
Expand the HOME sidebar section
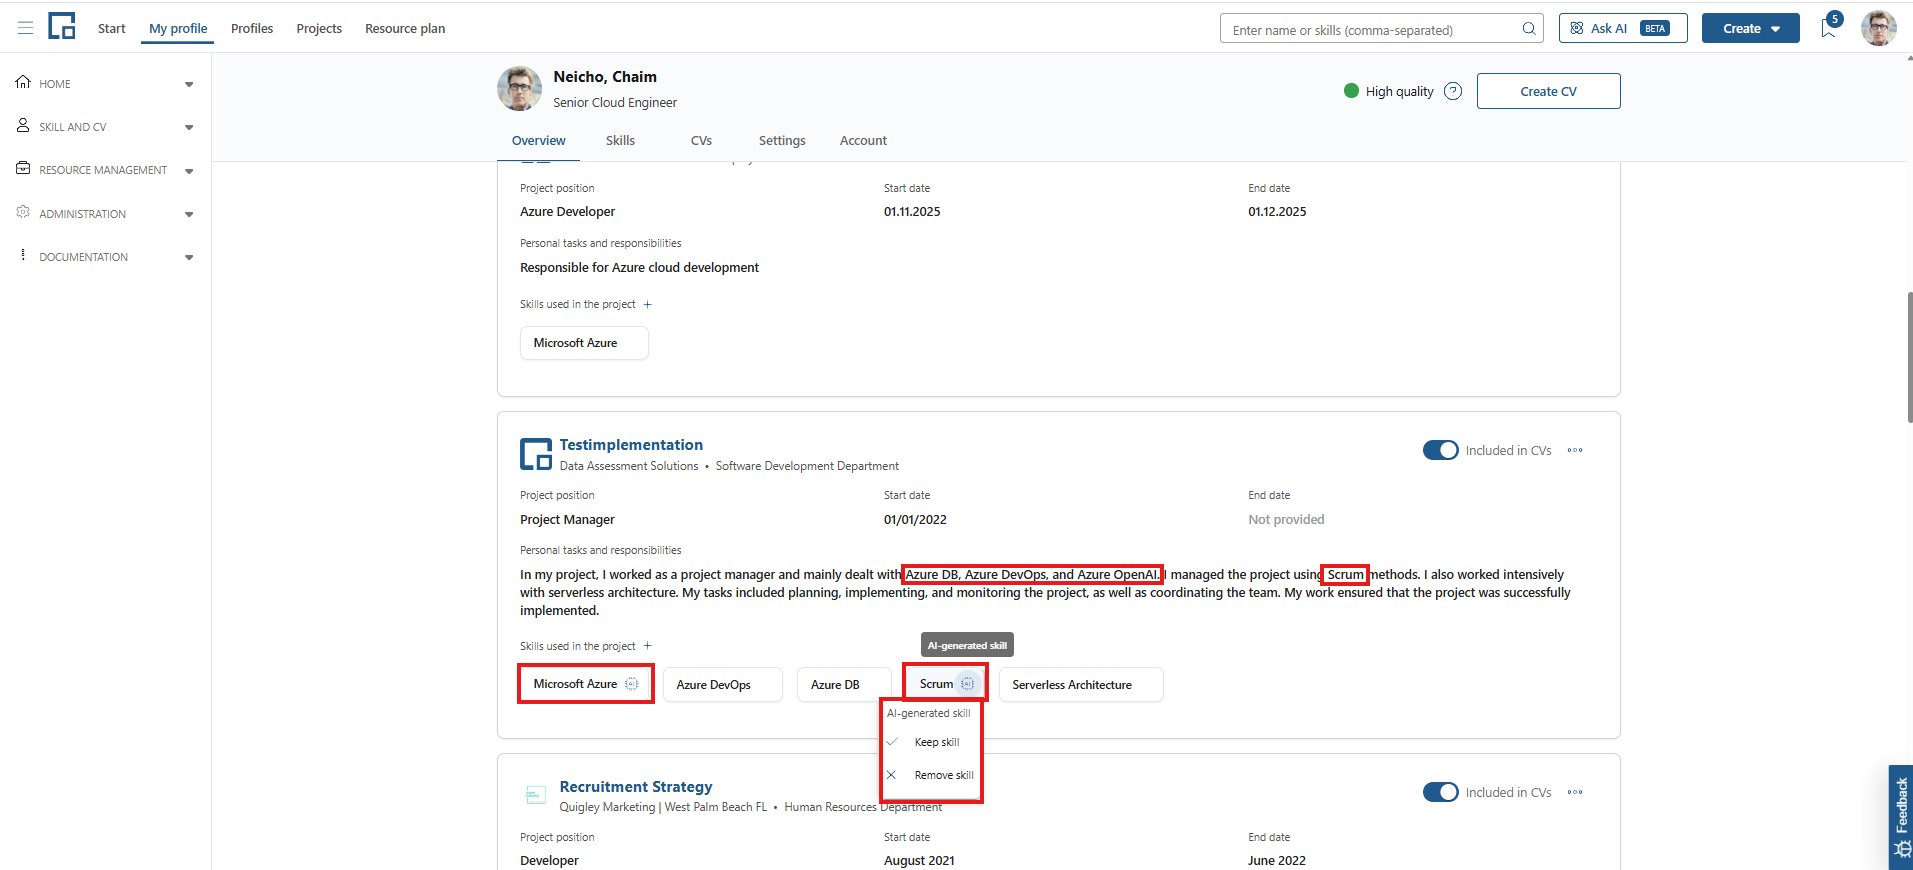tap(189, 85)
